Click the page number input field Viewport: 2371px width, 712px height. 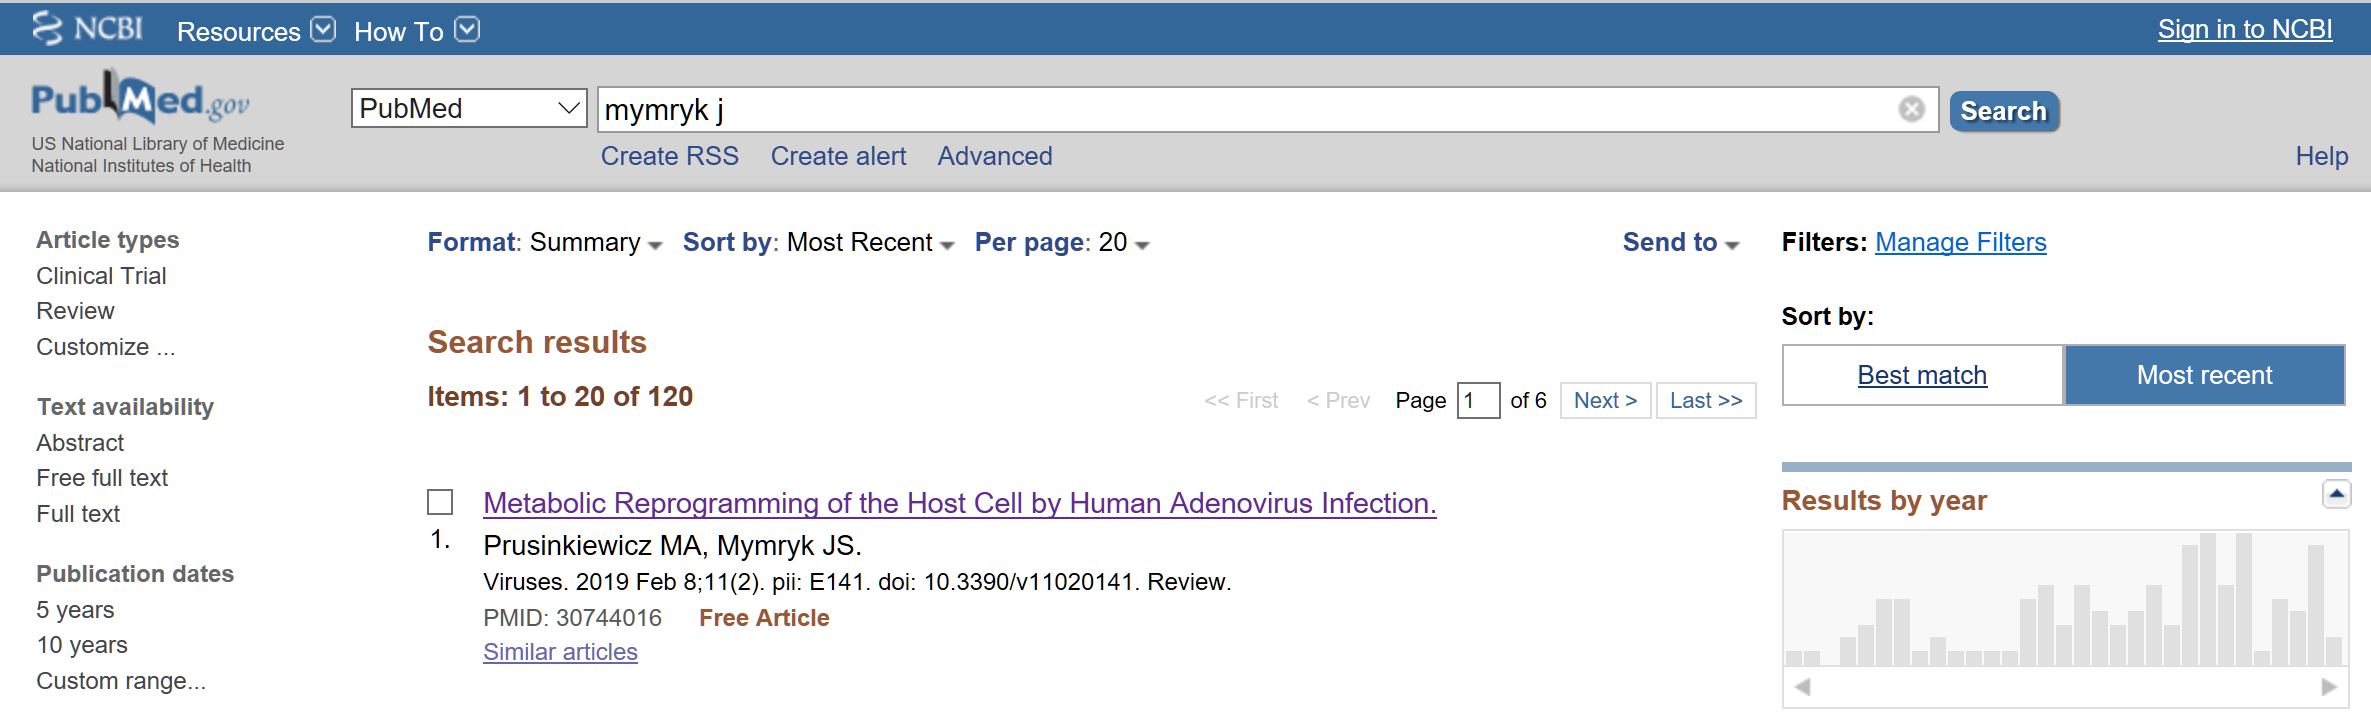pyautogui.click(x=1478, y=401)
